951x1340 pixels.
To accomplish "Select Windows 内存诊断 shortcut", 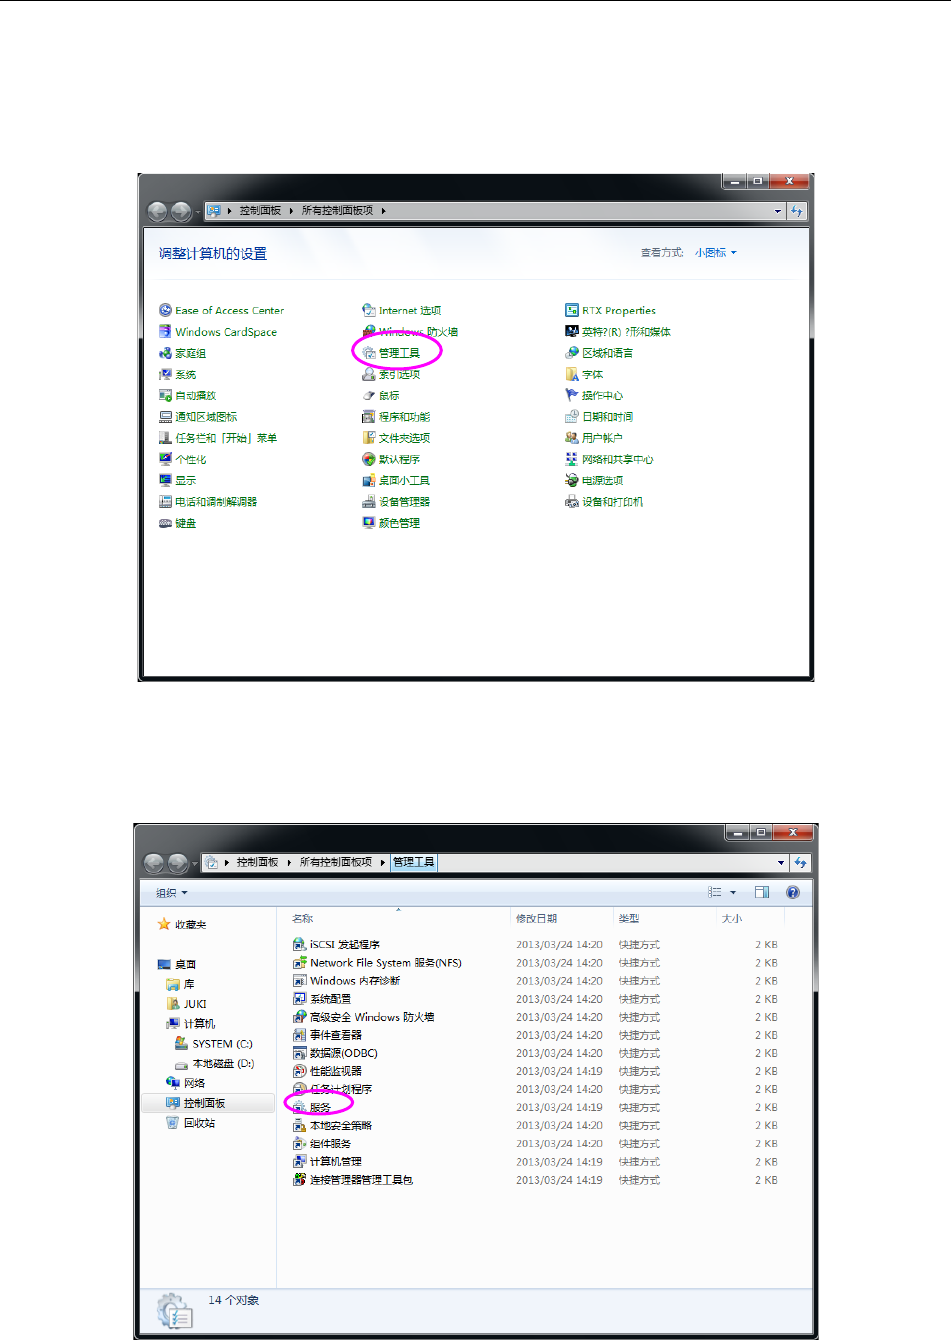I will point(346,980).
